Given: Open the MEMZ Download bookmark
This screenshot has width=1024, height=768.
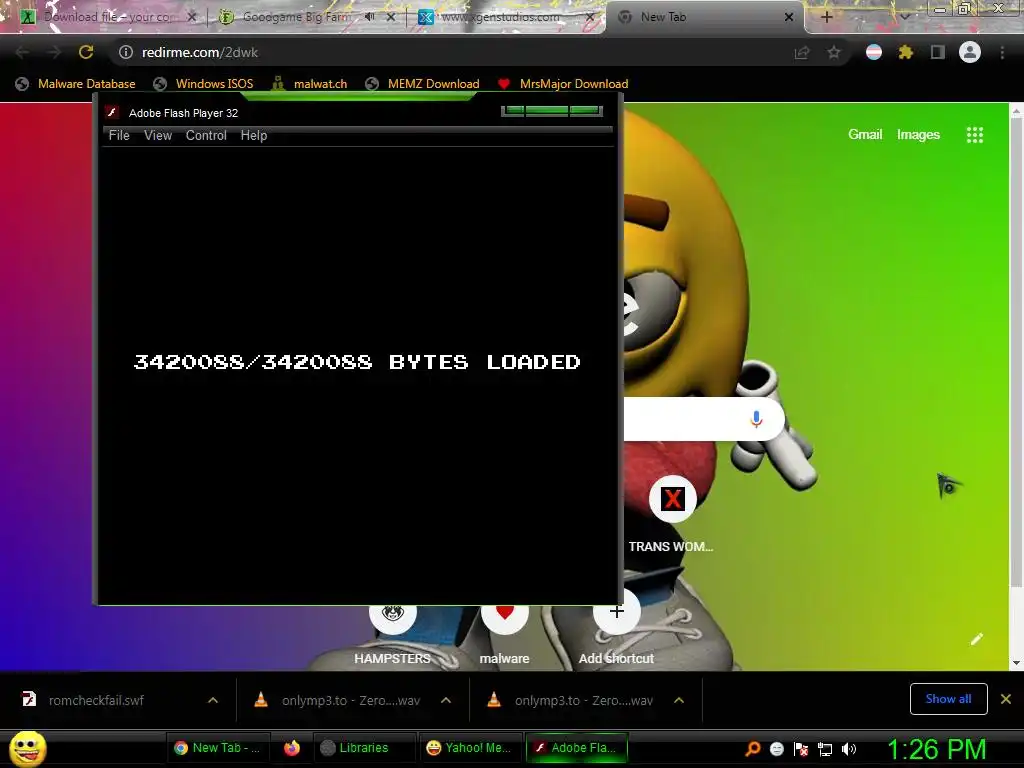Looking at the screenshot, I should tap(423, 84).
